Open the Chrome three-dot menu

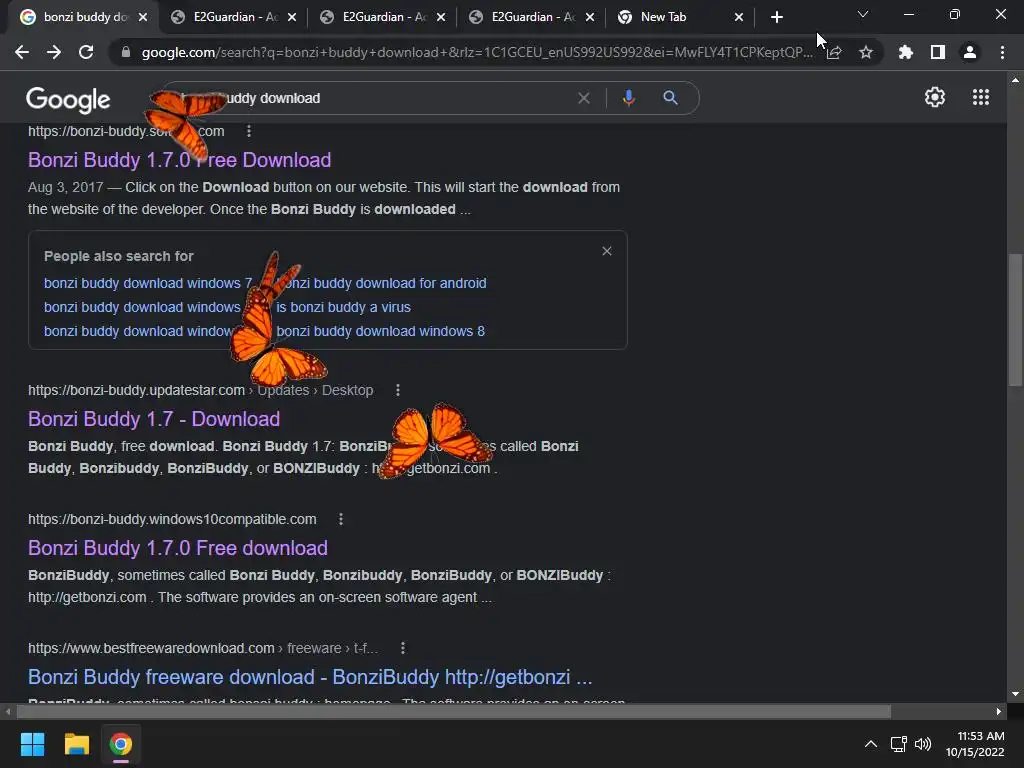pyautogui.click(x=1002, y=52)
